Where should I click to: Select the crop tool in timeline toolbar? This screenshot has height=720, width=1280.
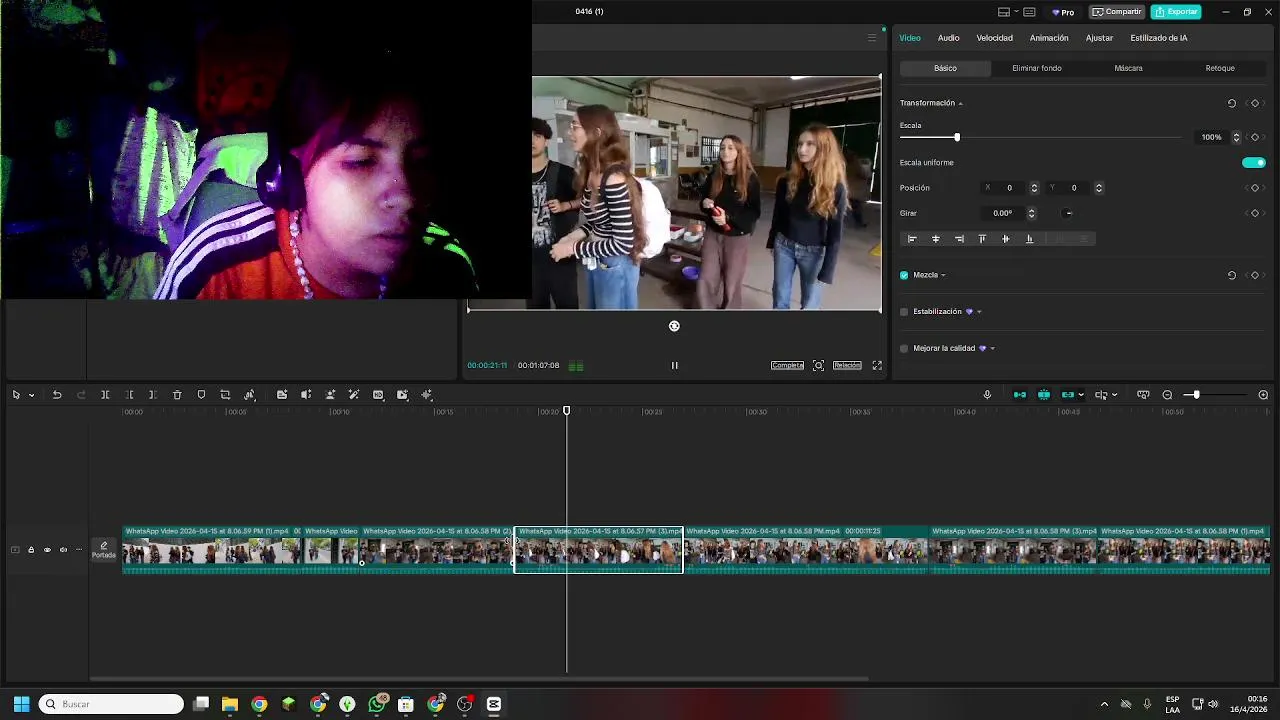pos(225,395)
